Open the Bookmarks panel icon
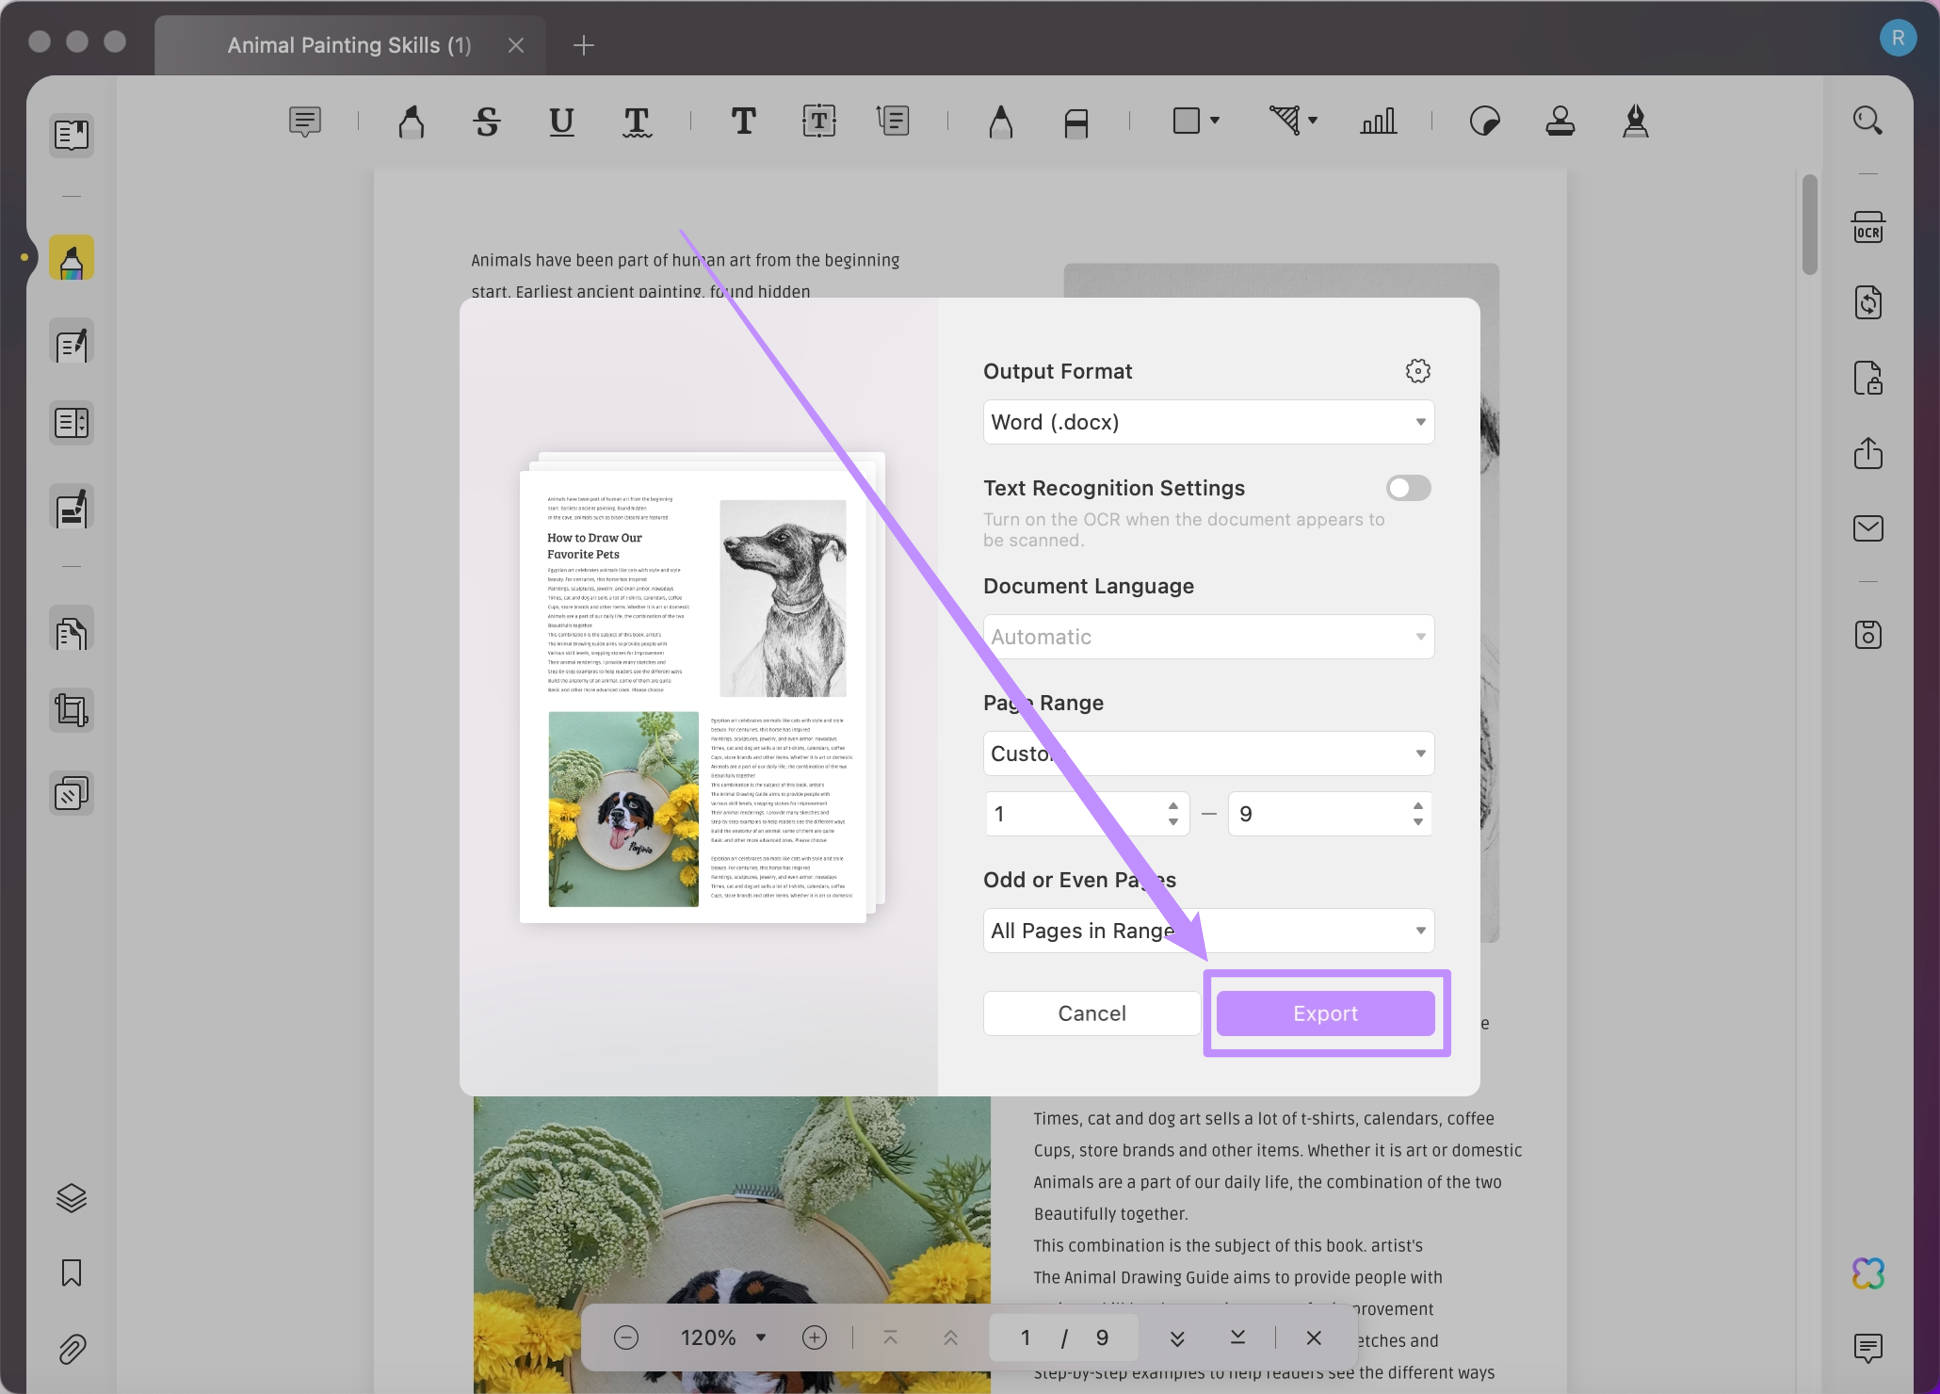The image size is (1940, 1394). pyautogui.click(x=71, y=1273)
